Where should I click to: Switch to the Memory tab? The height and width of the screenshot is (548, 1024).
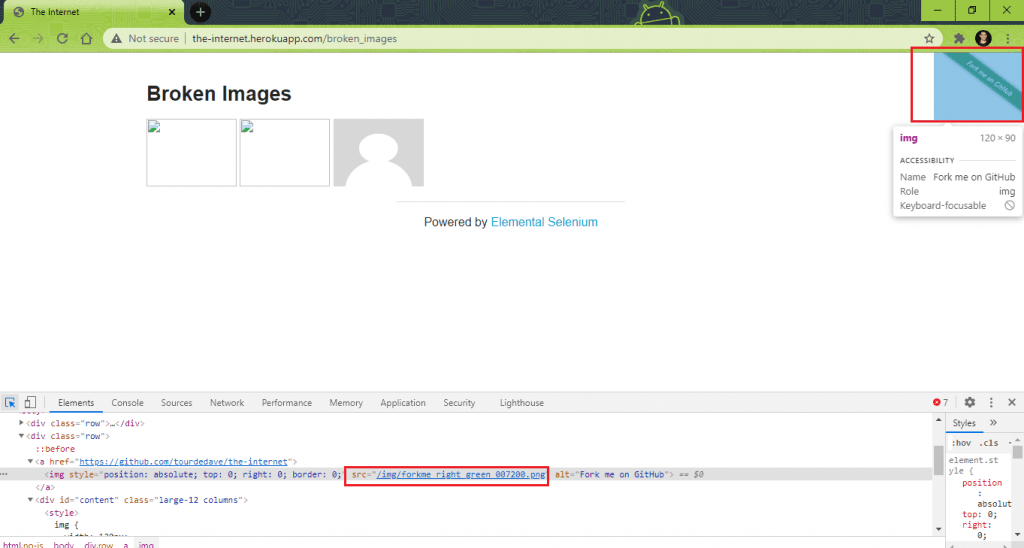[x=346, y=403]
